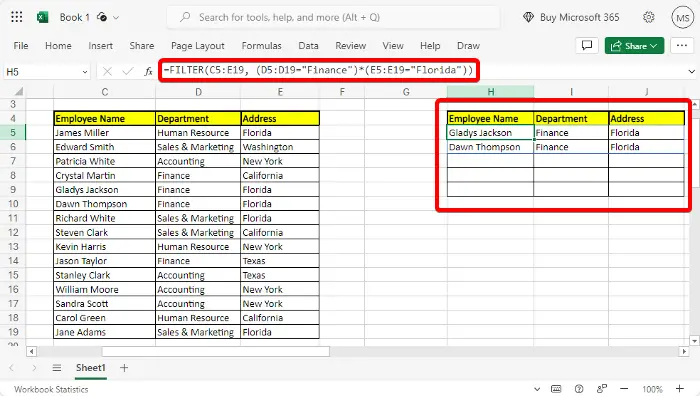Expand the formula bar chevron
700x396 pixels.
tap(692, 71)
